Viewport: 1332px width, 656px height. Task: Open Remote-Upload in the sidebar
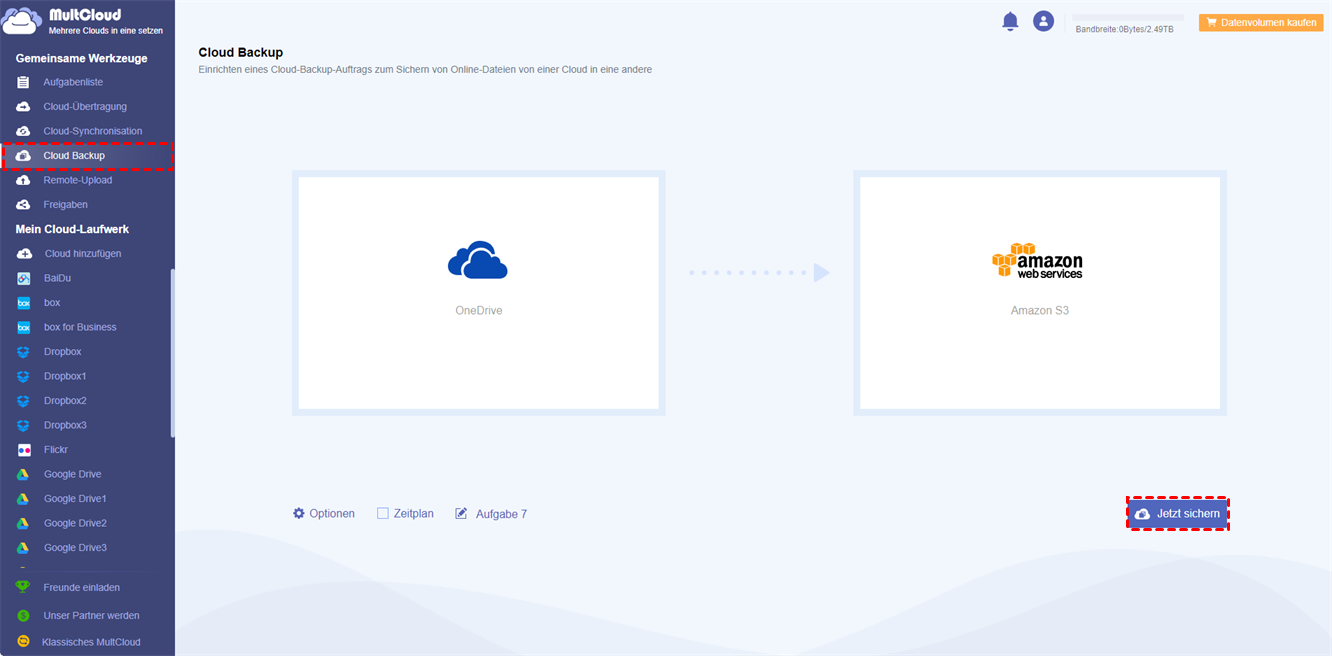(x=78, y=180)
